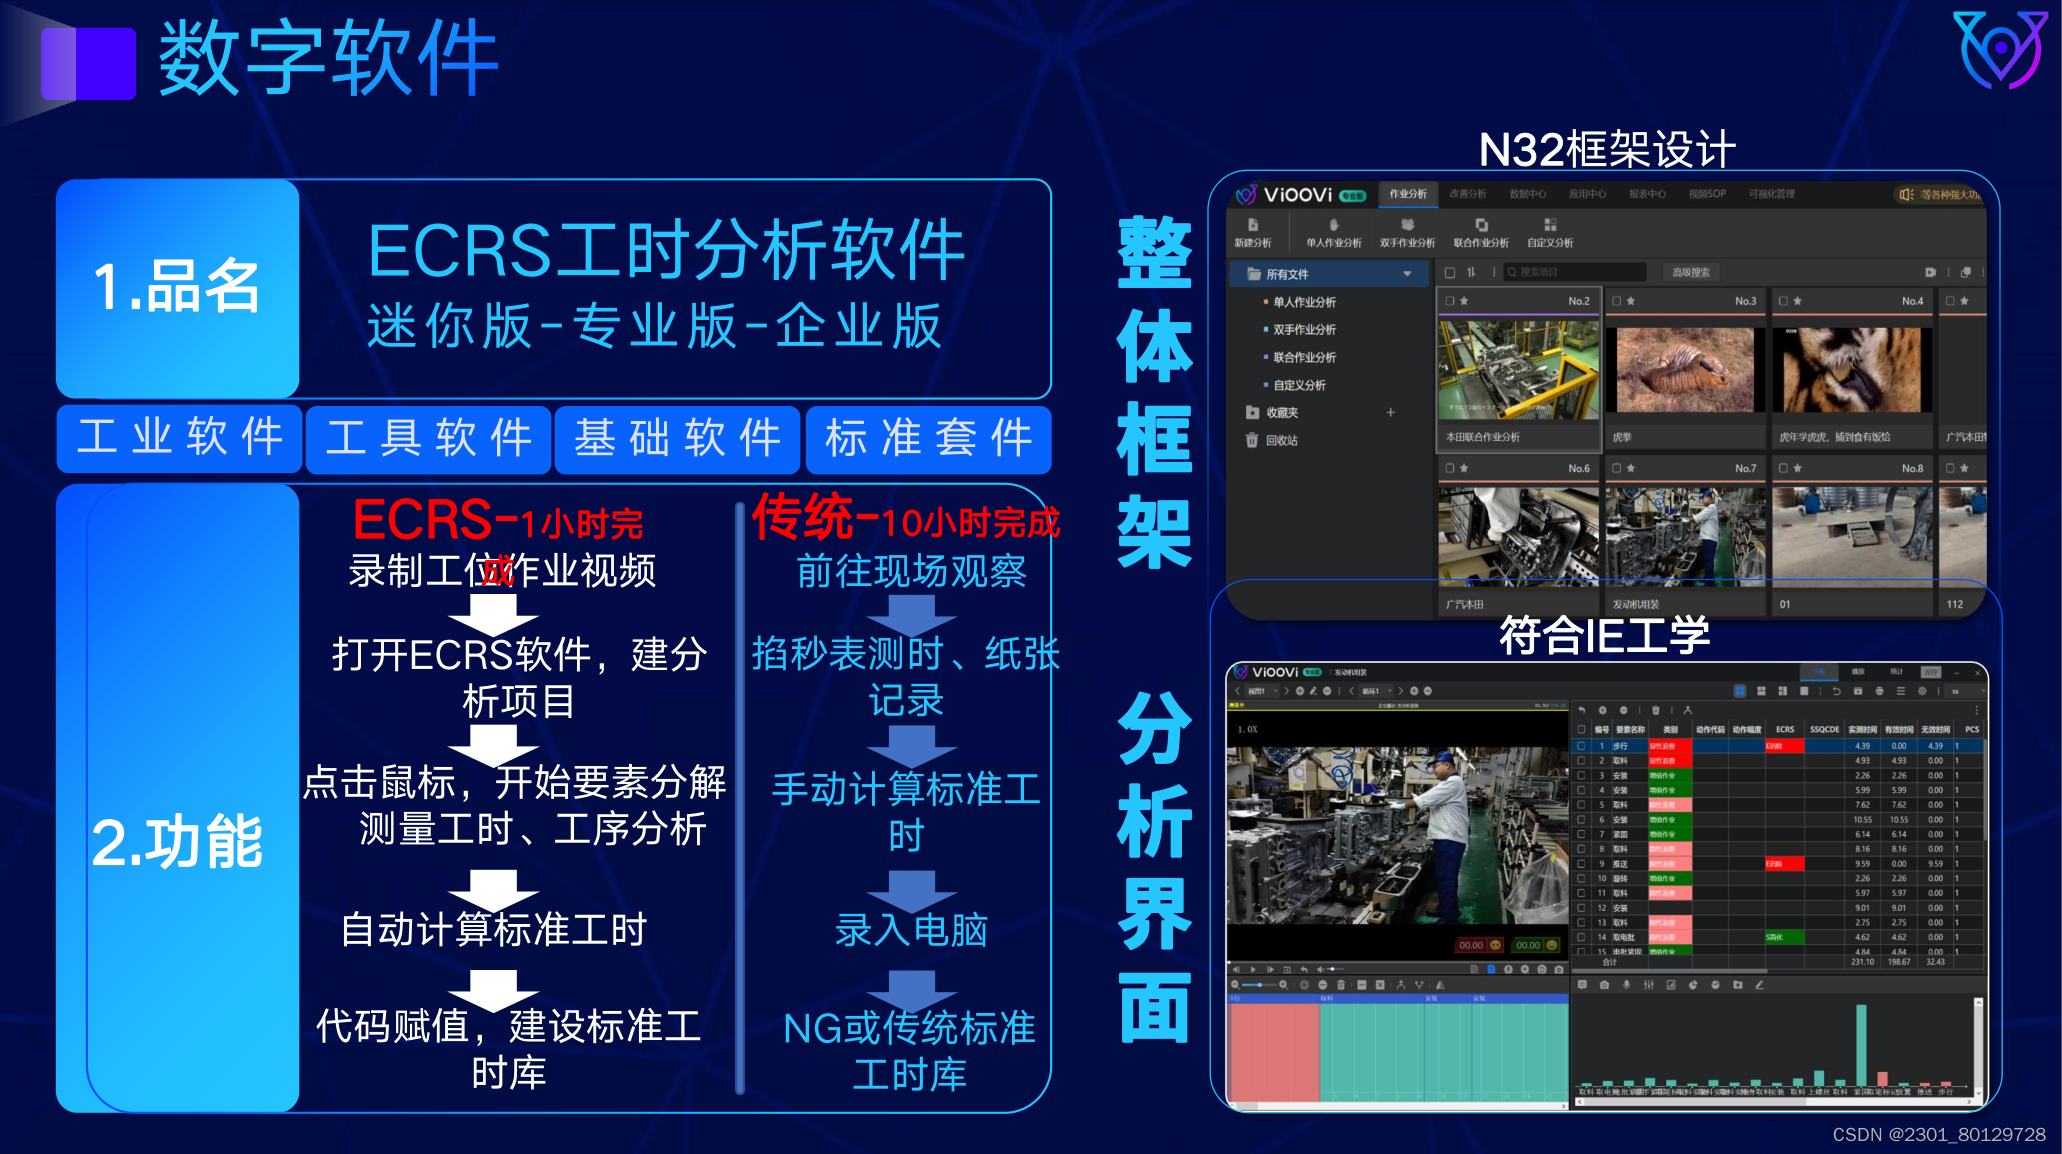Switch to the 改善分析 tab
Image resolution: width=2062 pixels, height=1154 pixels.
(x=1467, y=194)
